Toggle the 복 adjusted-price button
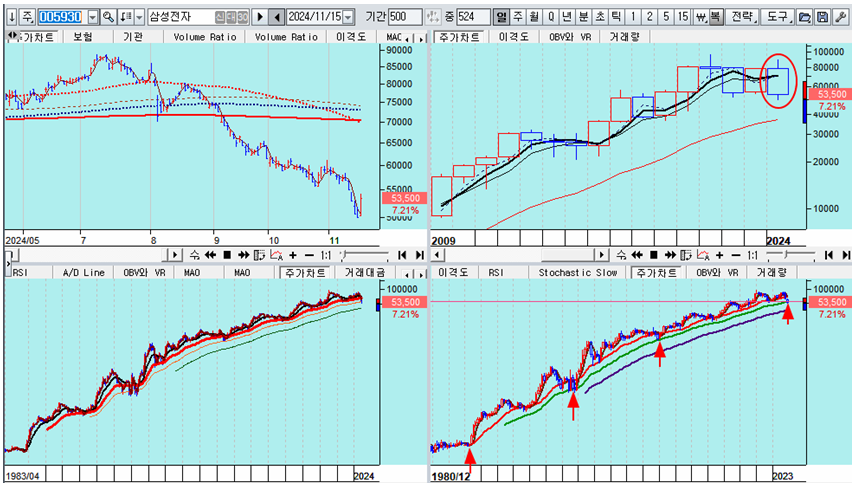This screenshot has height=485, width=855. click(x=715, y=17)
